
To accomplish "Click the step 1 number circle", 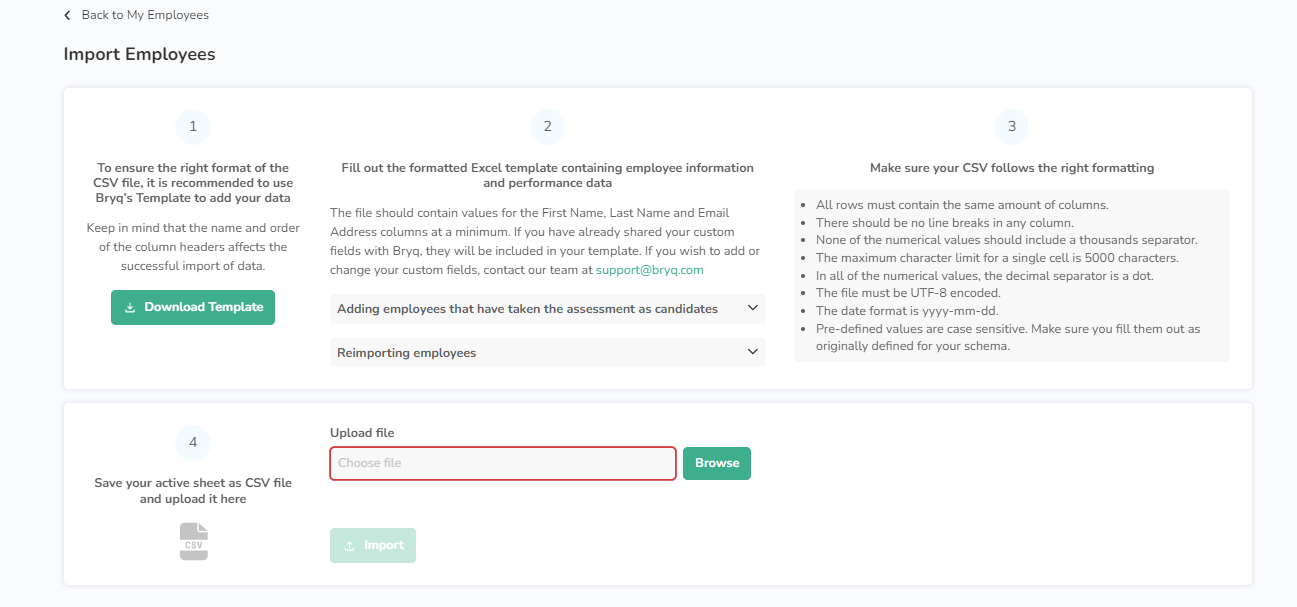I will click(193, 127).
